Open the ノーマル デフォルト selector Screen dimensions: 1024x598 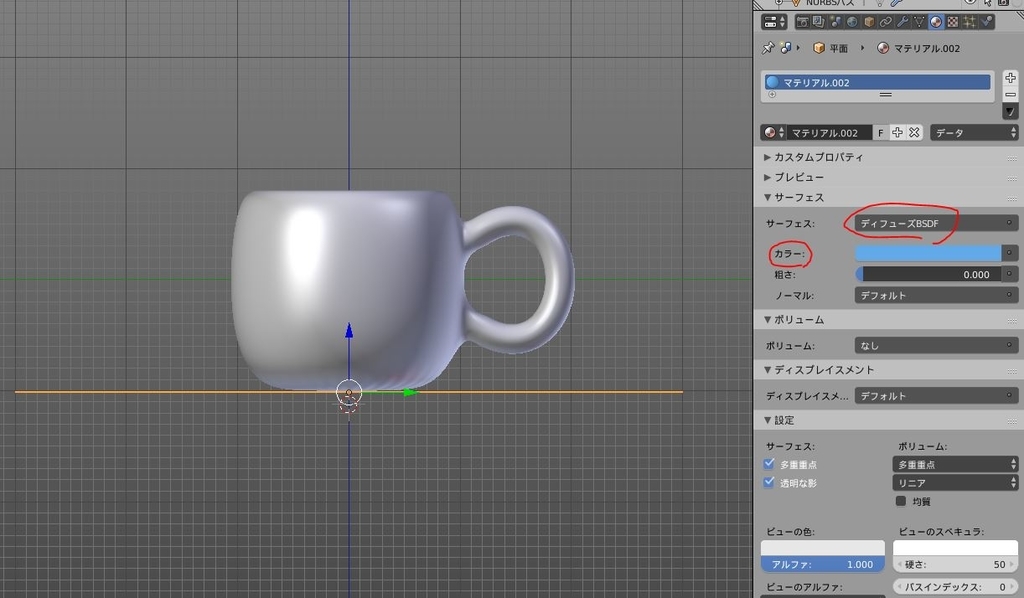click(936, 295)
